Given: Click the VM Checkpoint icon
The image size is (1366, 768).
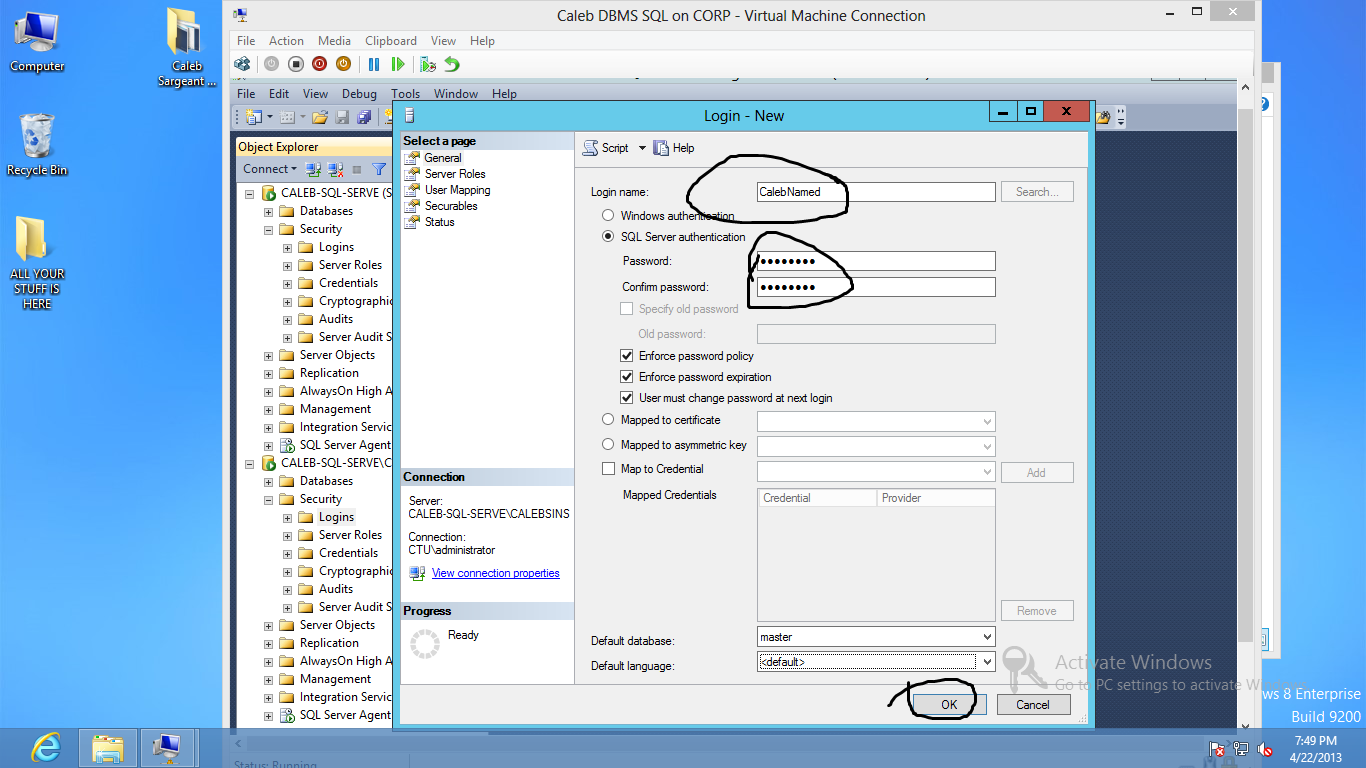Looking at the screenshot, I should pyautogui.click(x=428, y=64).
